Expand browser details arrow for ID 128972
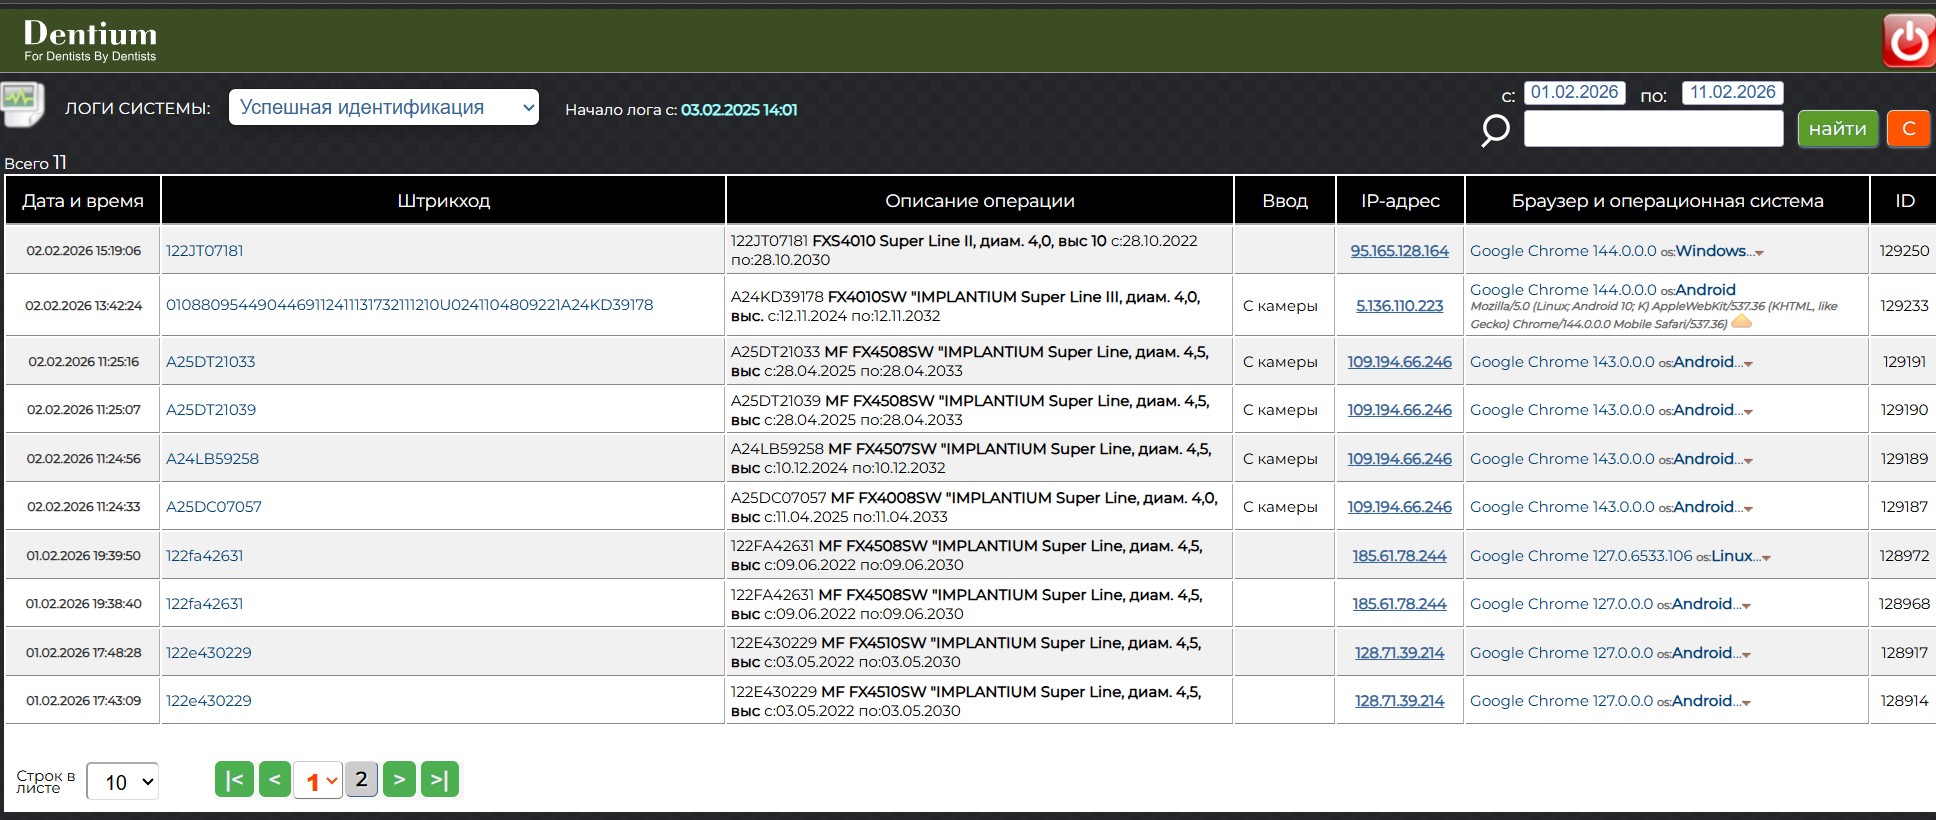Screen dimensions: 1936x820 pos(1766,558)
